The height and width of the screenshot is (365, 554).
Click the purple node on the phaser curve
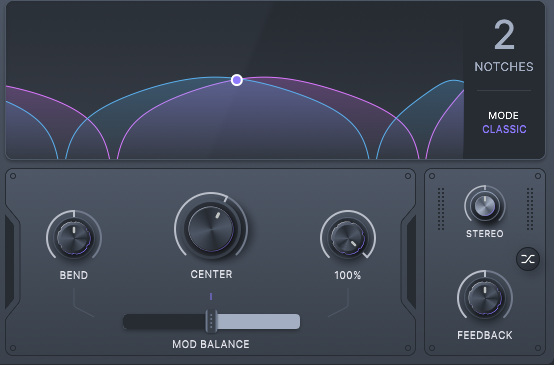pos(237,80)
